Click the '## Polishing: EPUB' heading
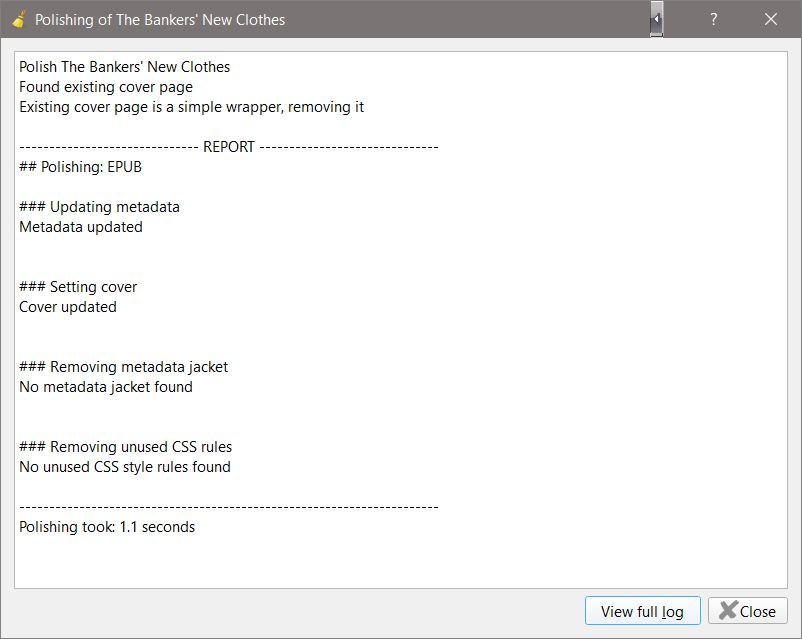The height and width of the screenshot is (639, 802). [x=80, y=167]
